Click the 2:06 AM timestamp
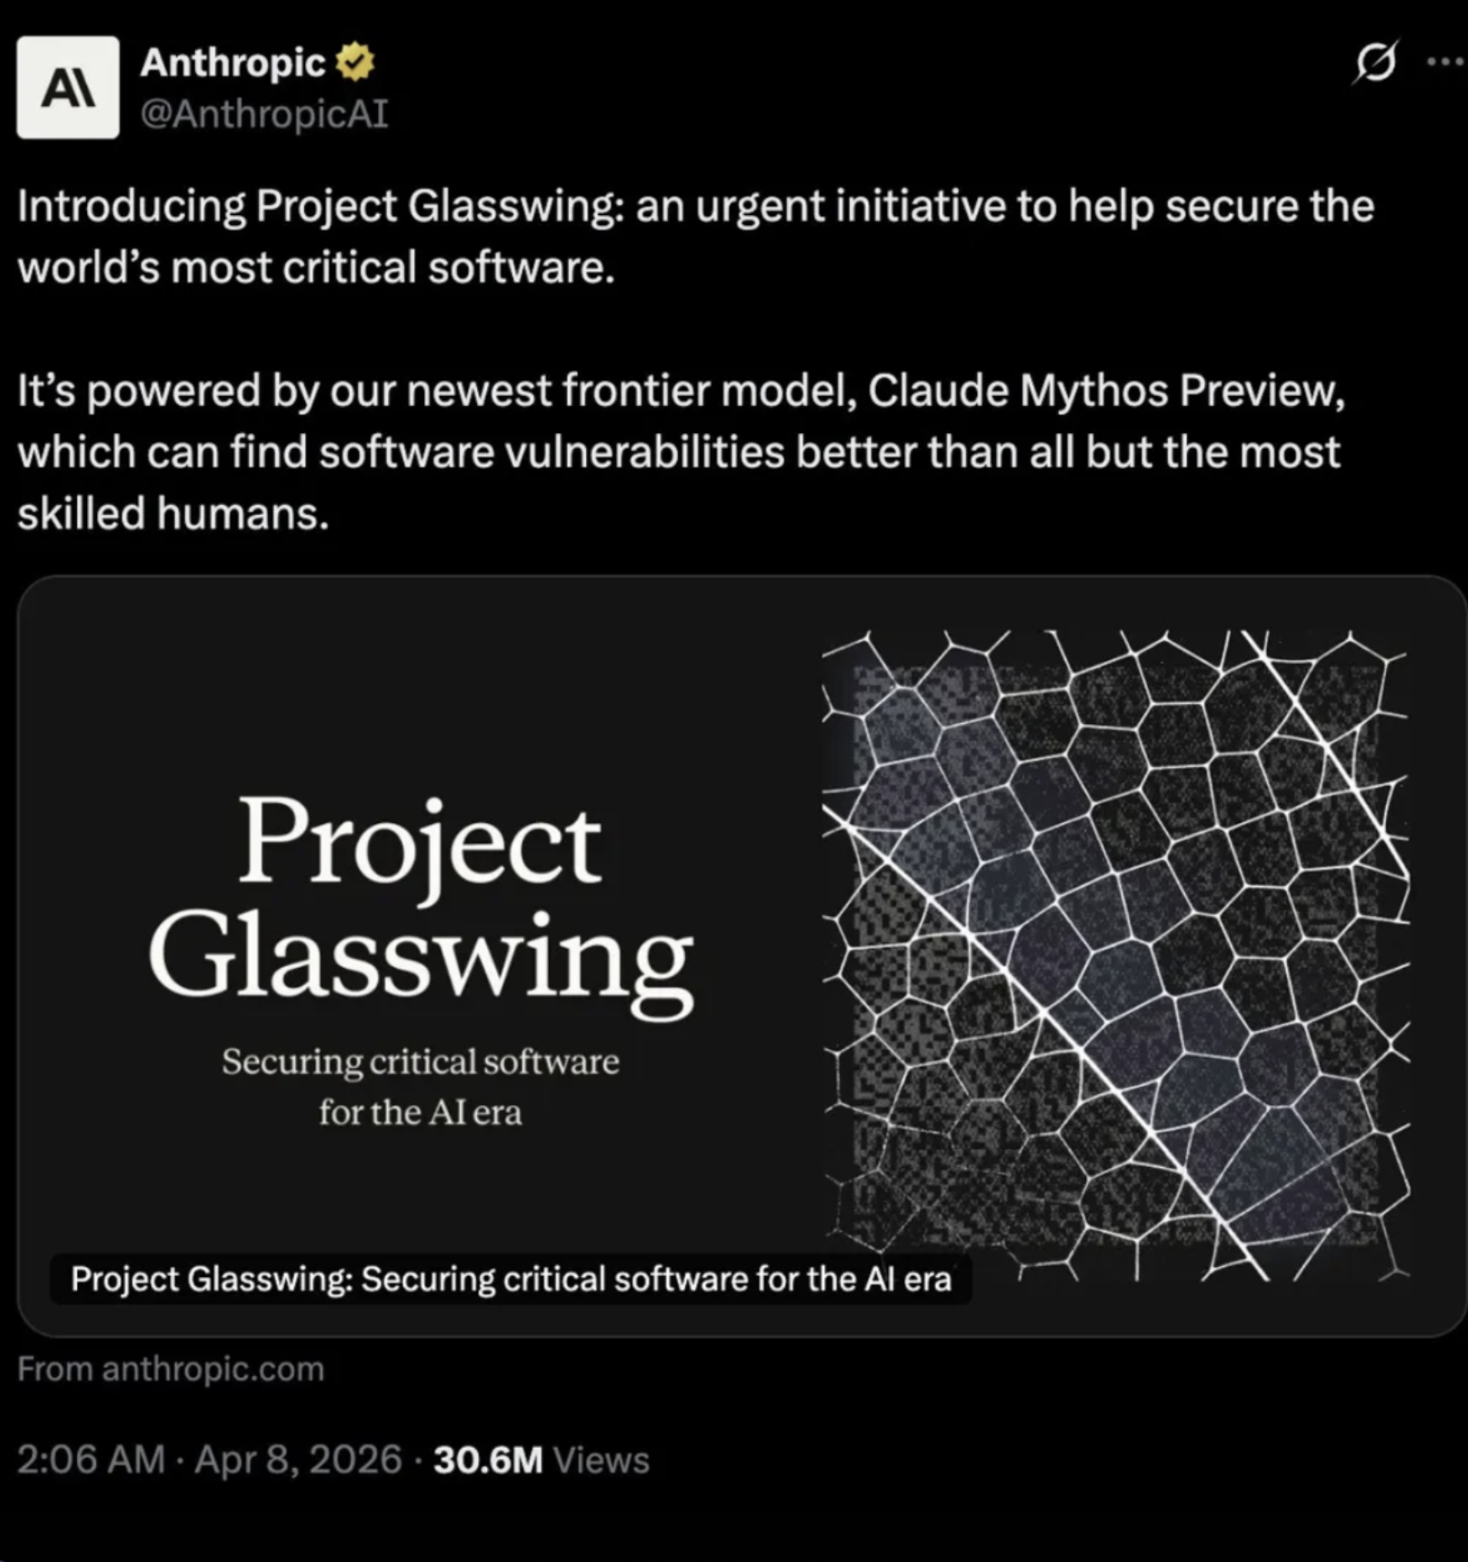 coord(91,1460)
